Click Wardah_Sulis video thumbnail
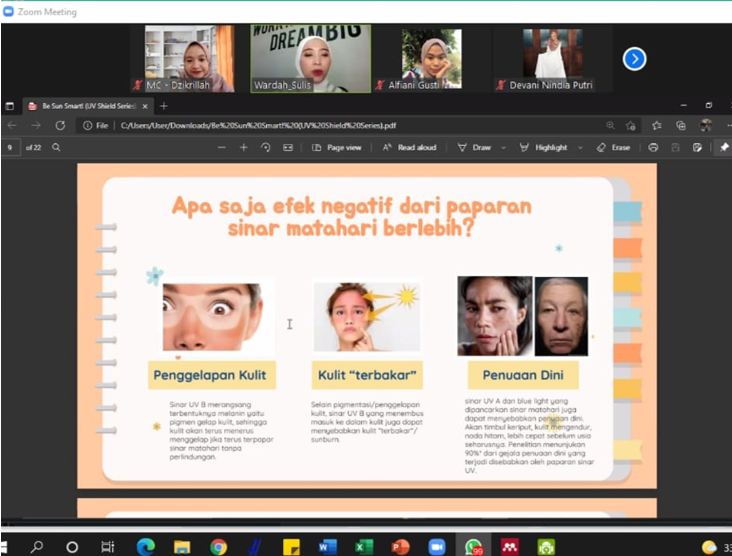The height and width of the screenshot is (556, 732). pyautogui.click(x=311, y=58)
